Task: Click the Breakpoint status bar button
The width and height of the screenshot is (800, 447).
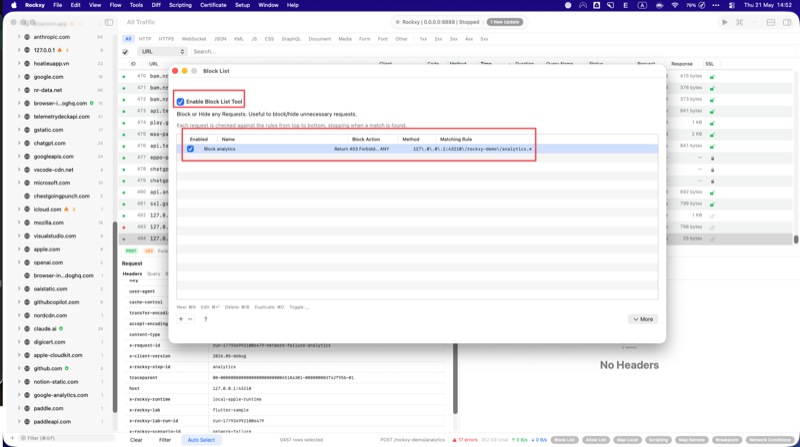Action: [x=727, y=440]
